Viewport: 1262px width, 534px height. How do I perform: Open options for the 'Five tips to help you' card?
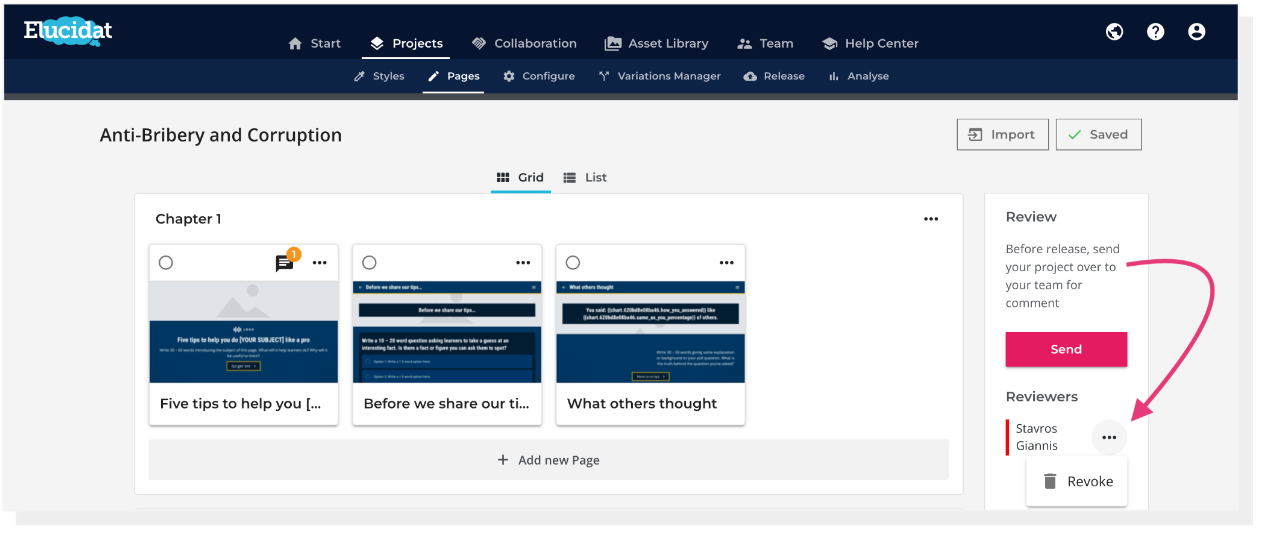coord(320,263)
